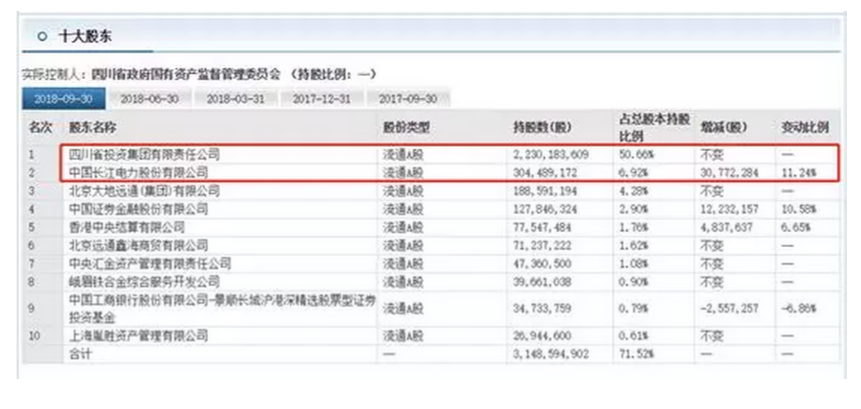The width and height of the screenshot is (861, 409).
Task: View the 2017-12-31 shareholder data tab
Action: pos(322,98)
